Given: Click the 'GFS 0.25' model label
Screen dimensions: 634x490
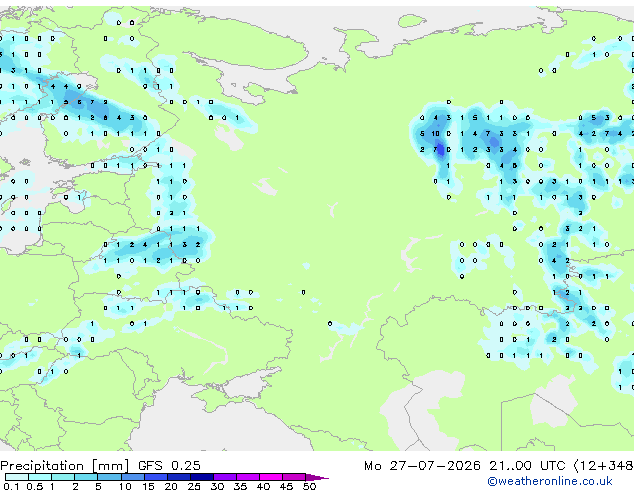Looking at the screenshot, I should pos(169,466).
